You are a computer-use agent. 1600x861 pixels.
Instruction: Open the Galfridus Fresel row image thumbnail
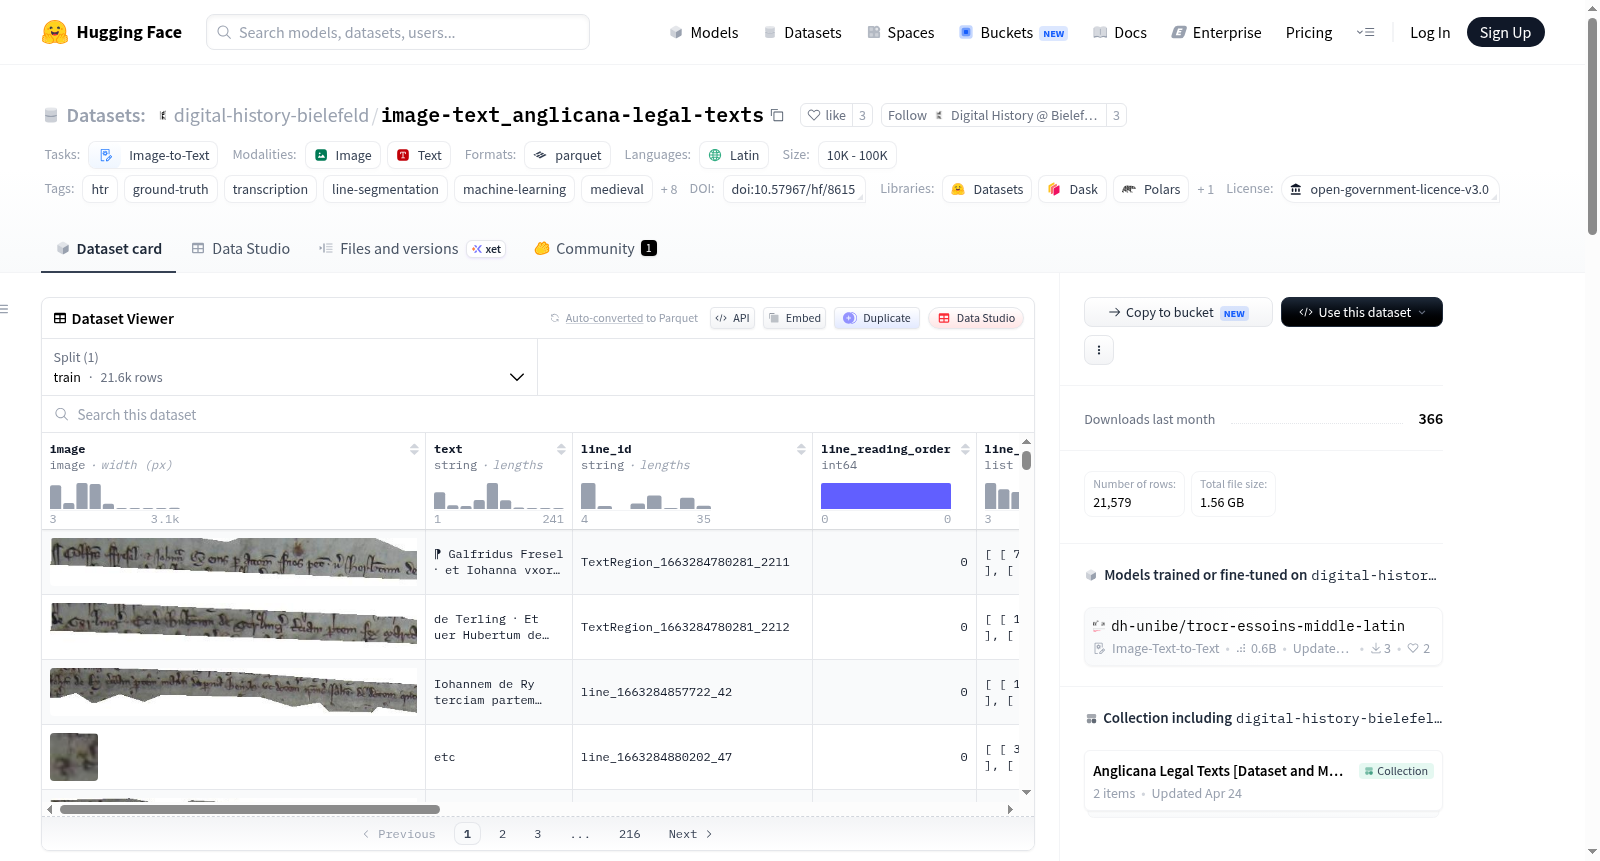click(x=233, y=562)
